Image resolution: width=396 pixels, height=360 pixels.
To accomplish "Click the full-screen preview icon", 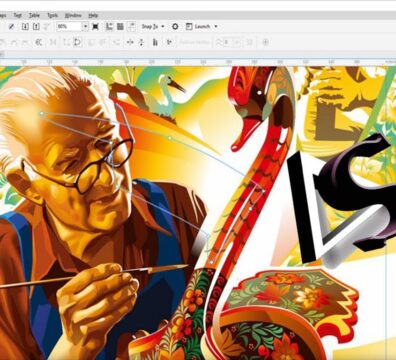I will [x=95, y=27].
